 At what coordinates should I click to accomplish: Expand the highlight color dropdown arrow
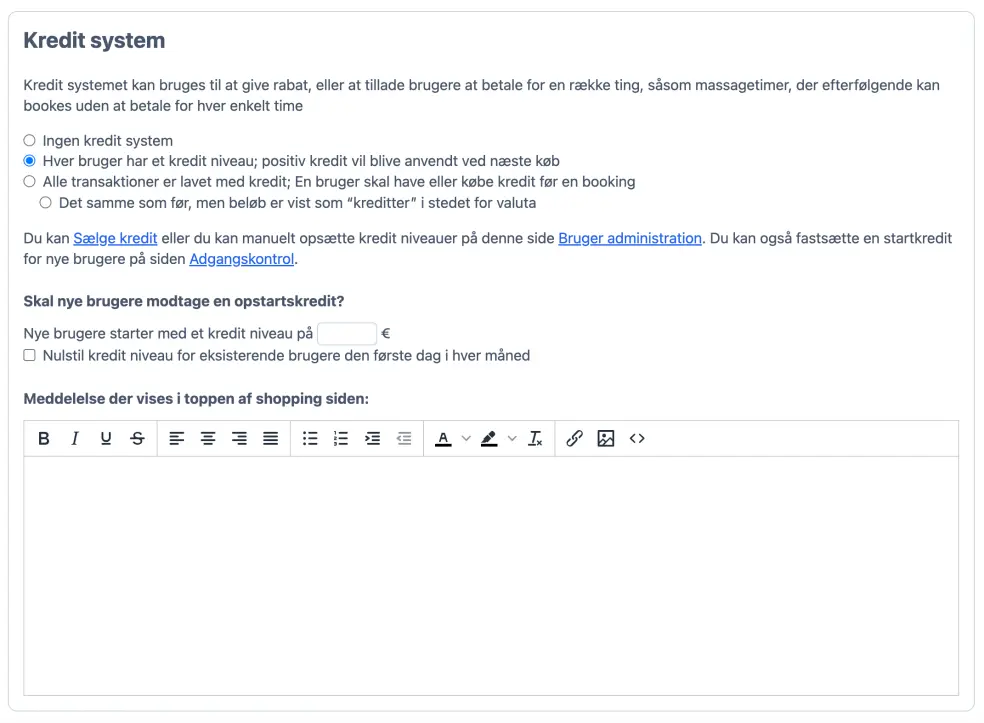point(512,438)
